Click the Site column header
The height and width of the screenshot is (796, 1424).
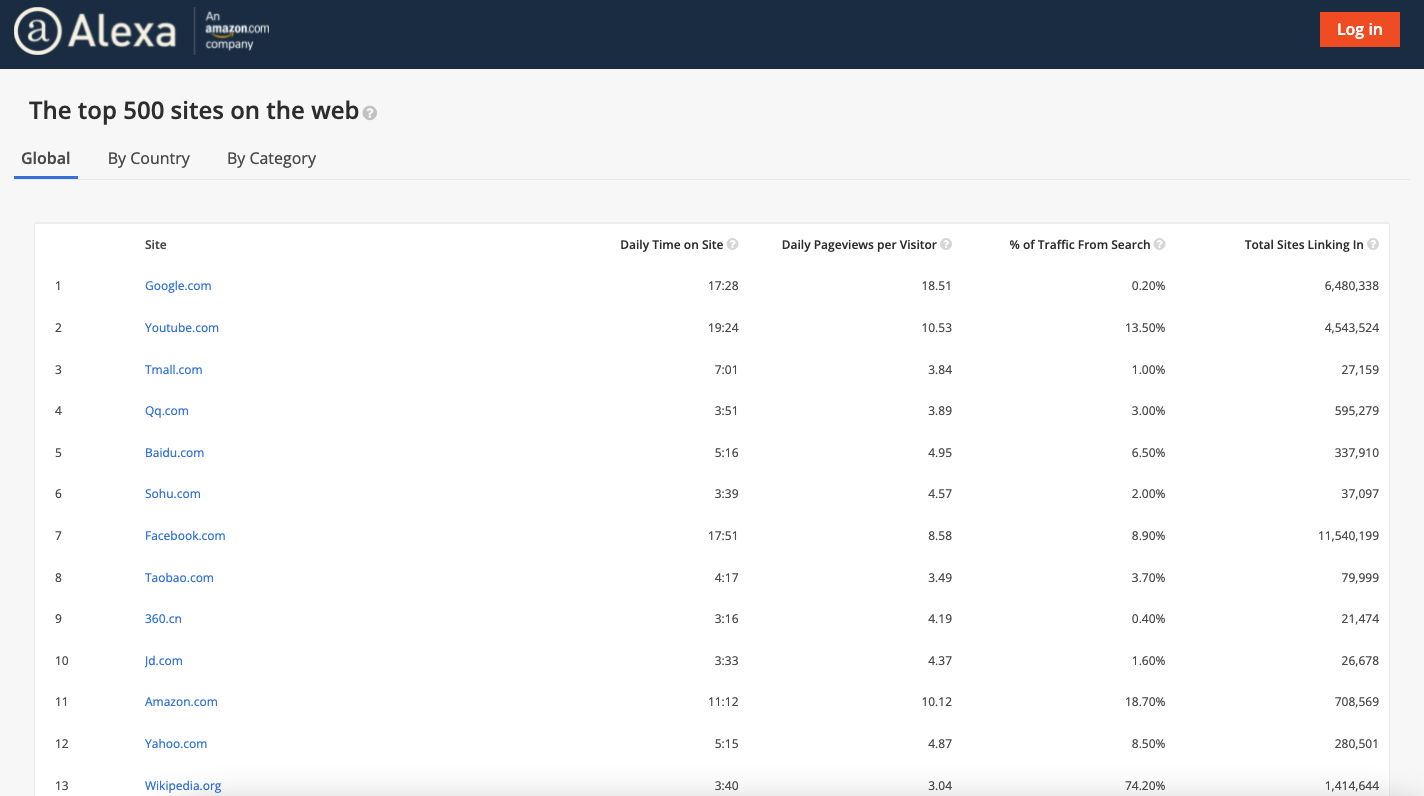click(x=155, y=244)
